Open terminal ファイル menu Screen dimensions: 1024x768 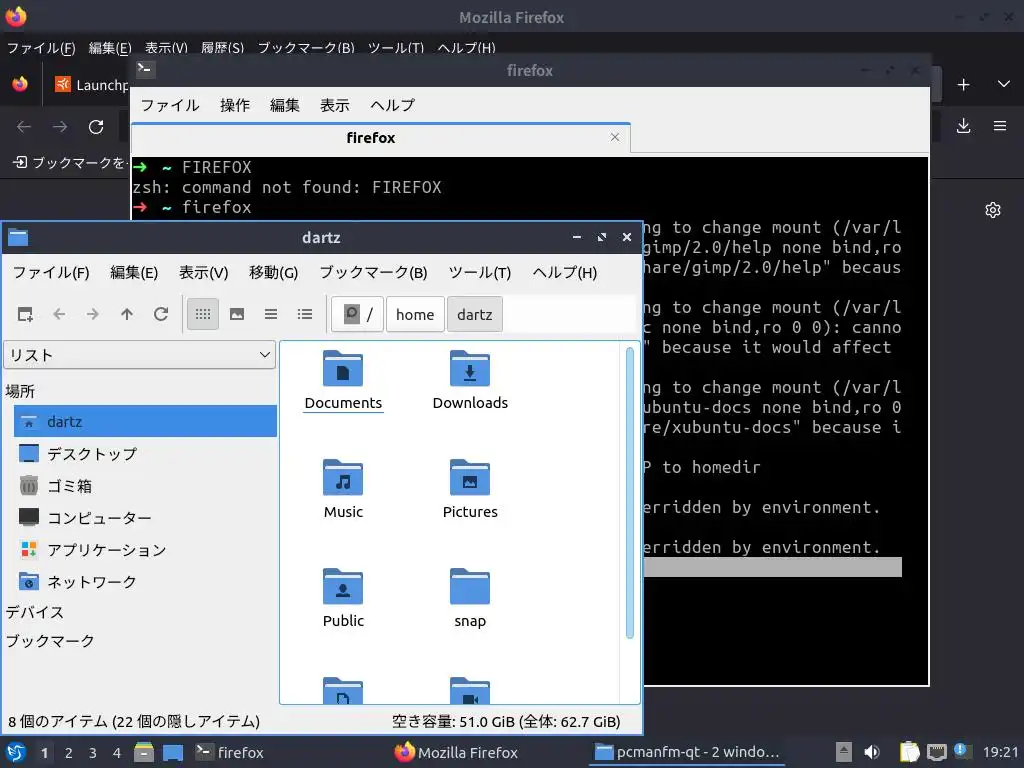[x=170, y=105]
